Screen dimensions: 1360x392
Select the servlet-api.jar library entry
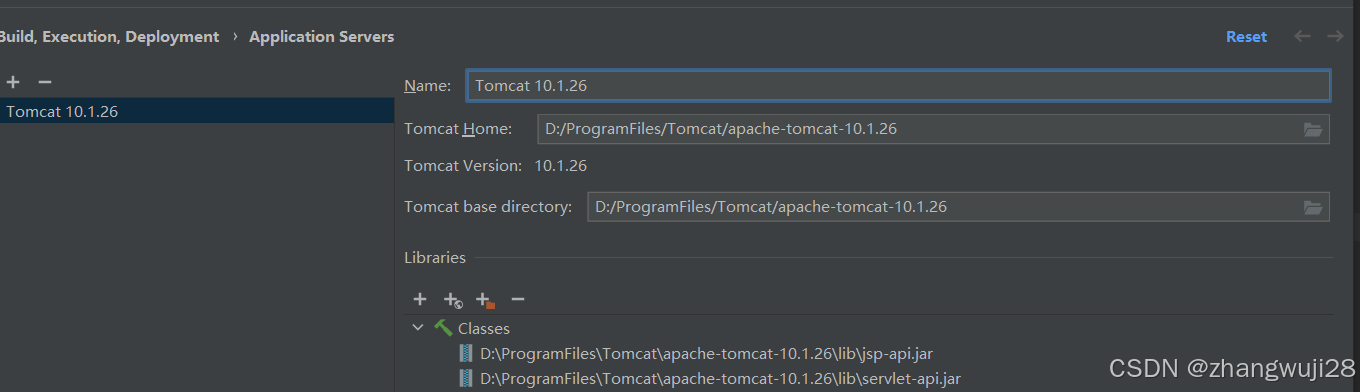[711, 378]
